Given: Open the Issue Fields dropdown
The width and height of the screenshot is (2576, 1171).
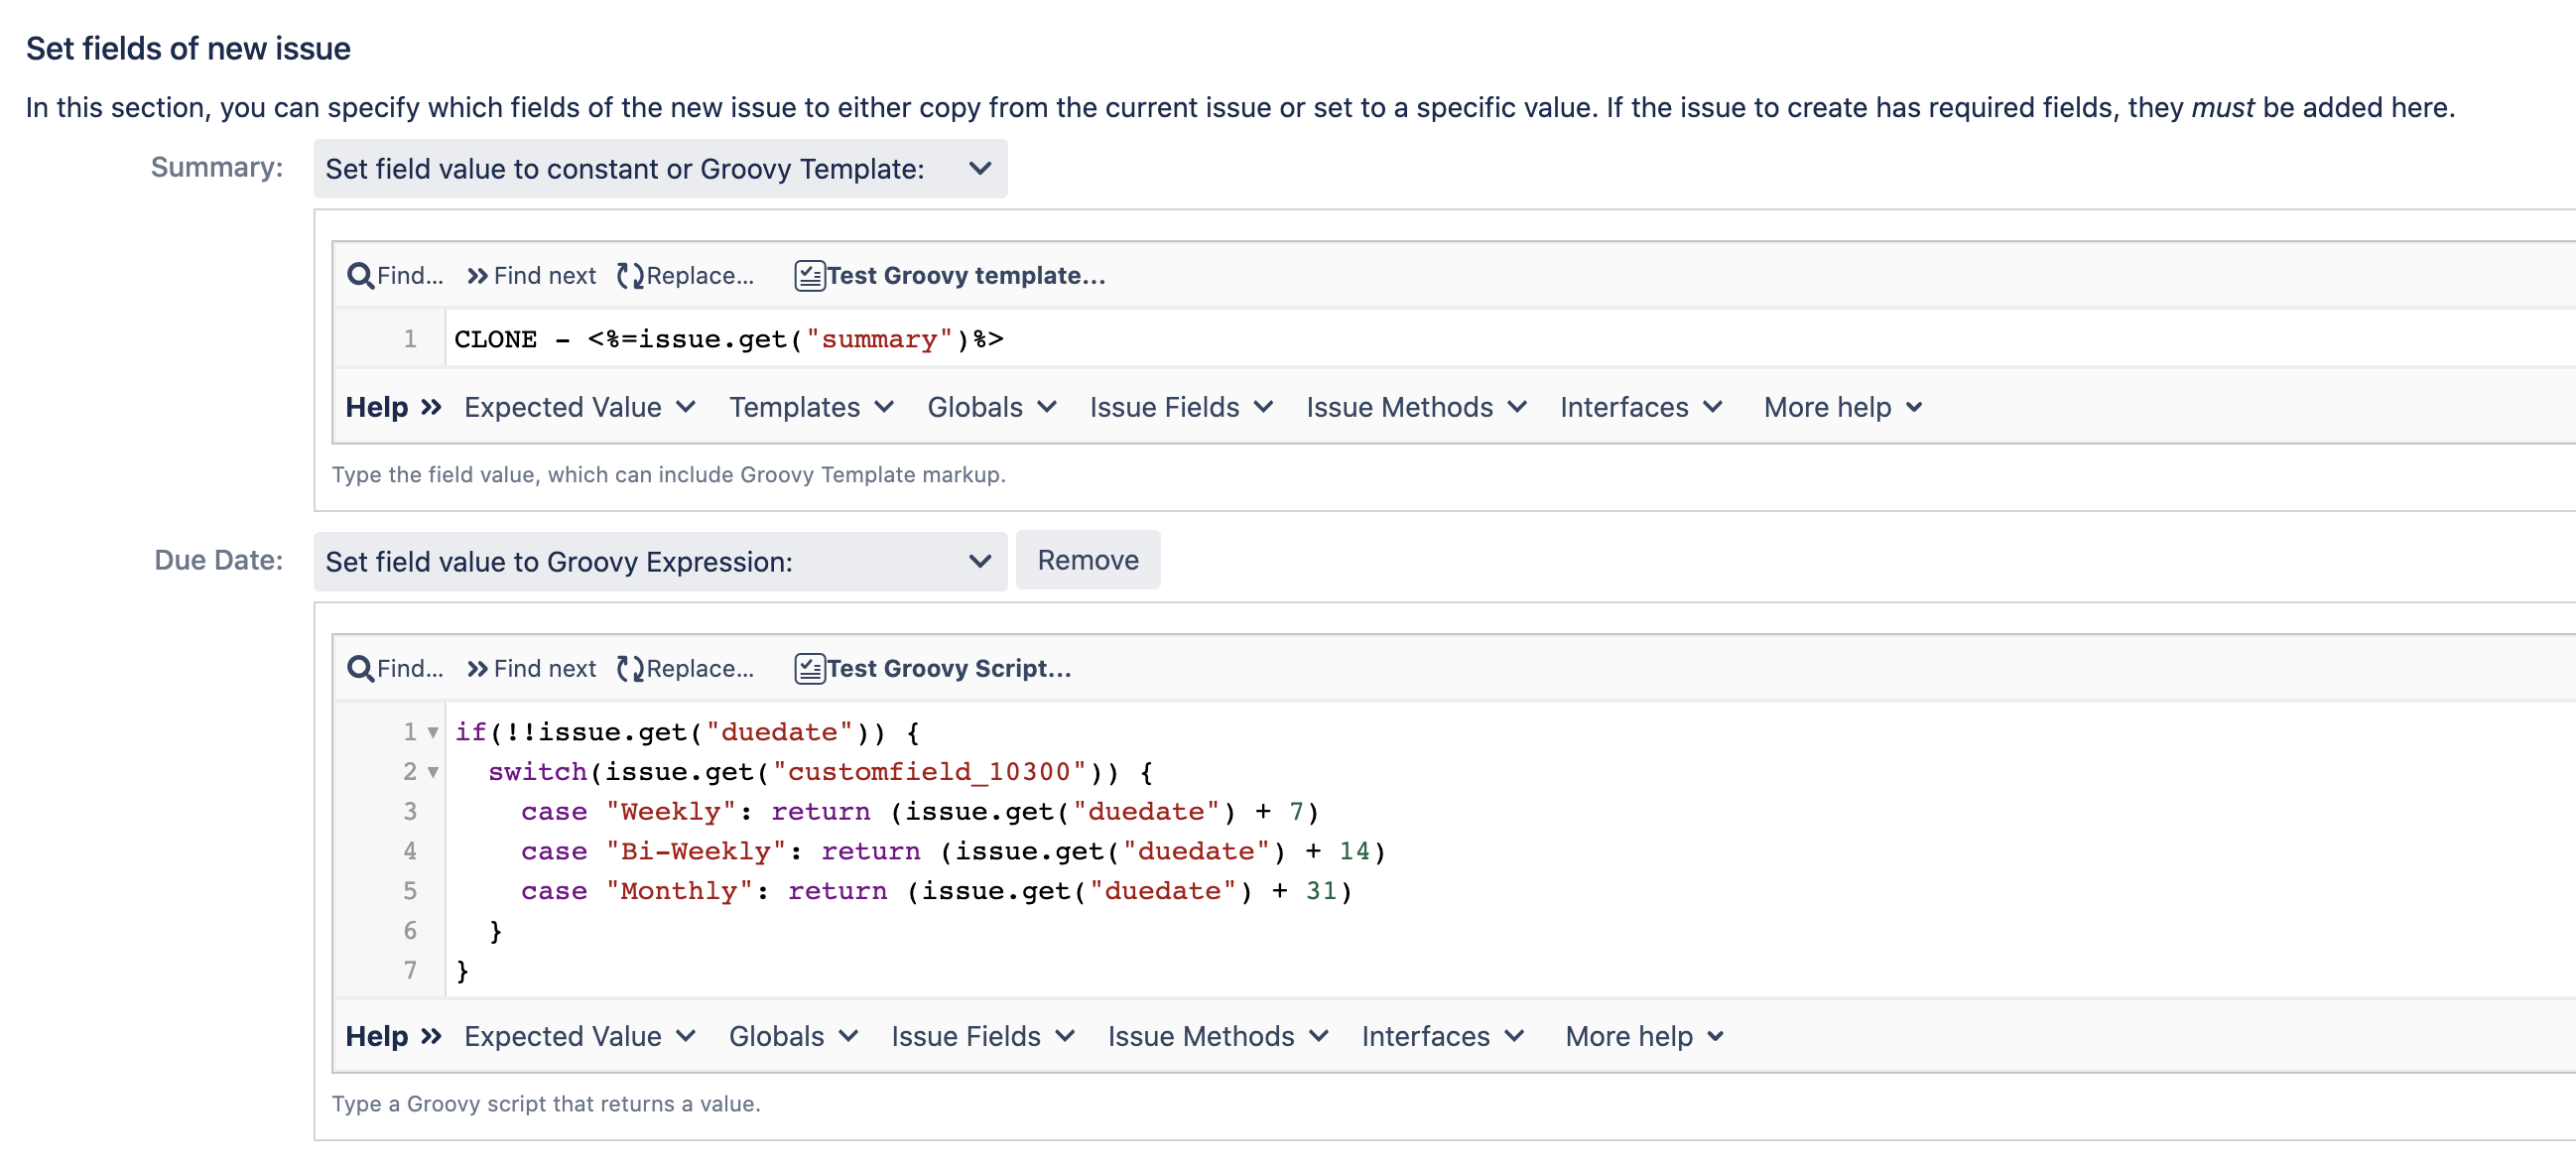Looking at the screenshot, I should click(1180, 407).
